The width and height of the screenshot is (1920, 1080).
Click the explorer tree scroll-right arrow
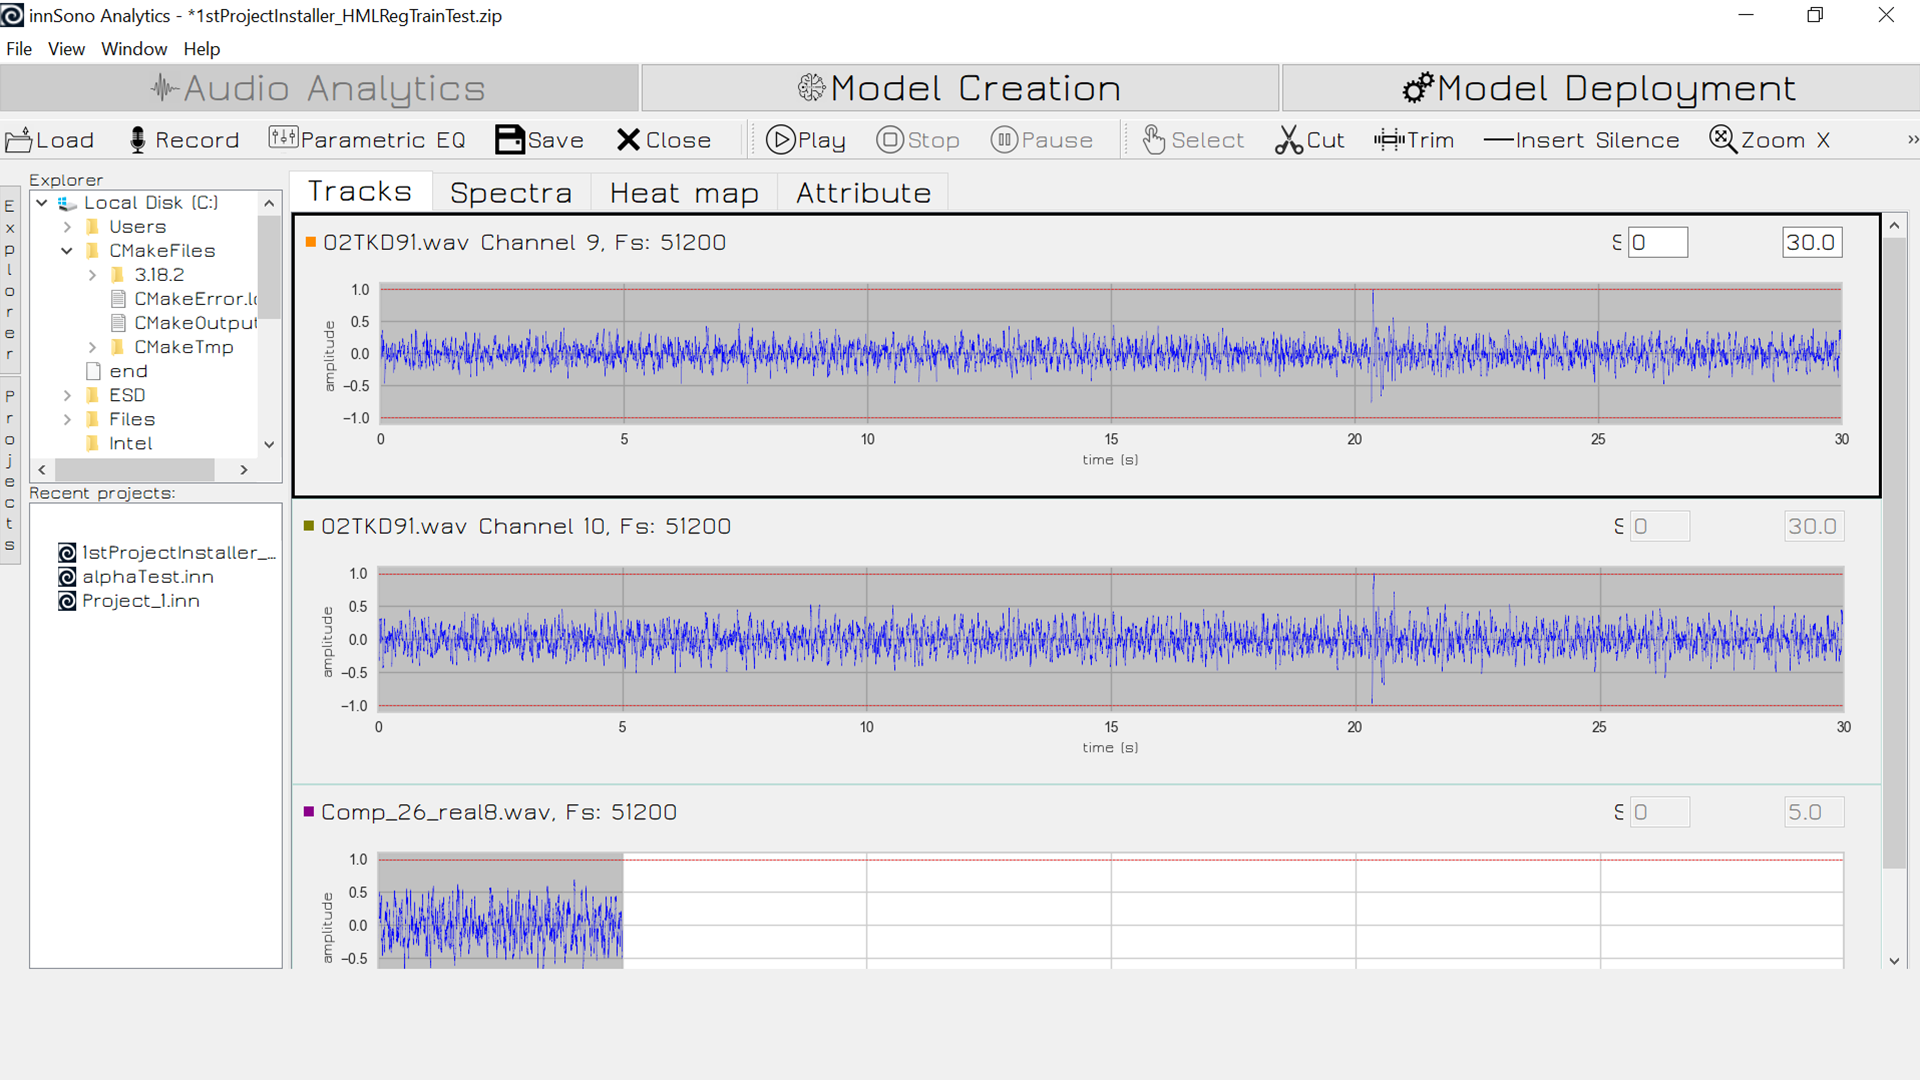[x=244, y=469]
